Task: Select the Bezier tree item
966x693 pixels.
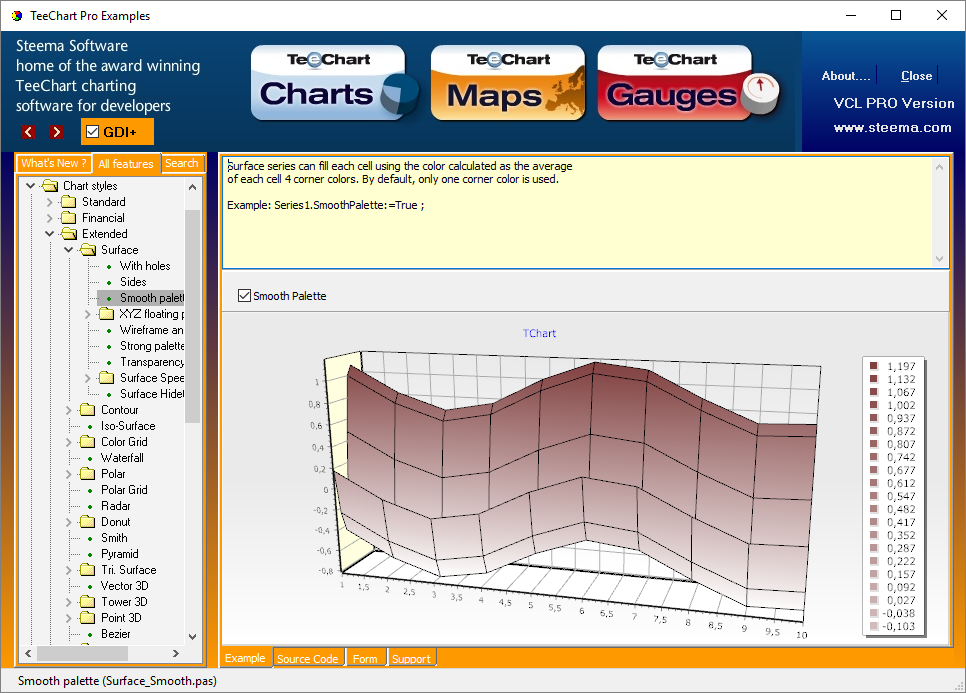Action: click(116, 634)
